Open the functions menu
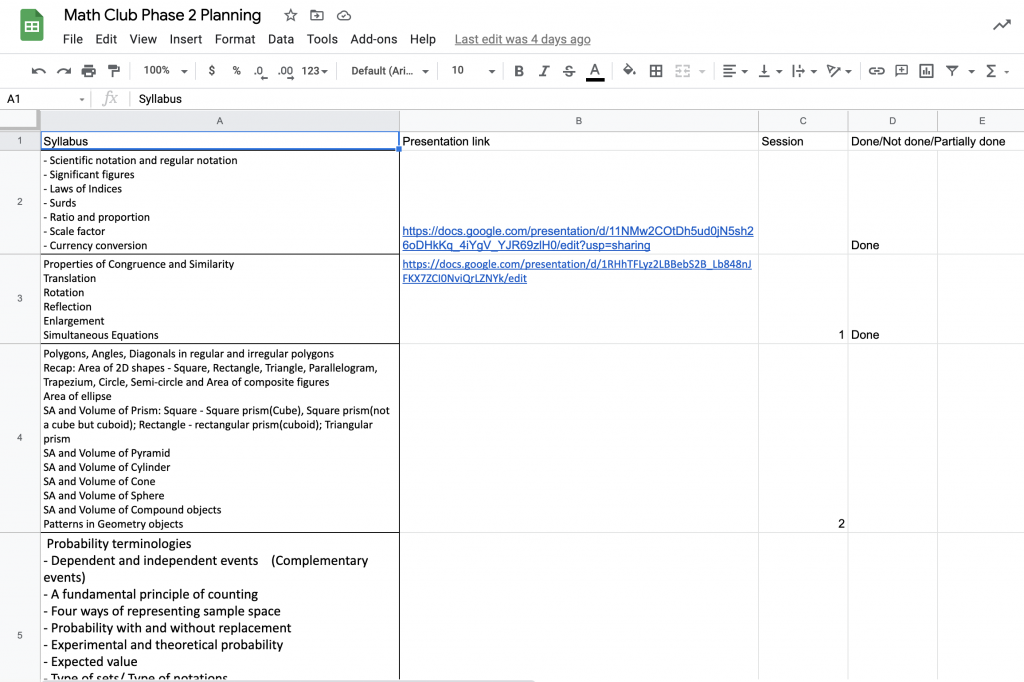 (997, 71)
